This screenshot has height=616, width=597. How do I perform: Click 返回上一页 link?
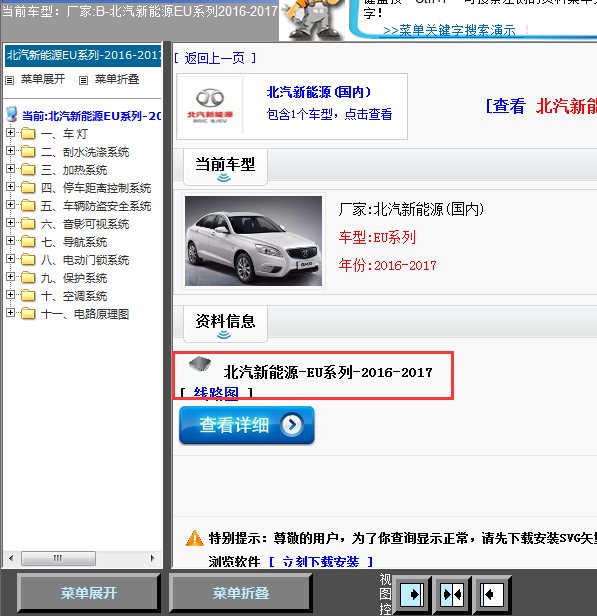click(214, 59)
